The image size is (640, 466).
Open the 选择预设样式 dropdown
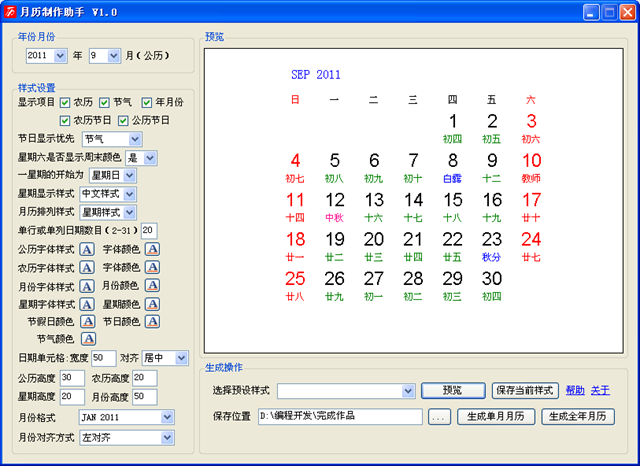[x=346, y=391]
